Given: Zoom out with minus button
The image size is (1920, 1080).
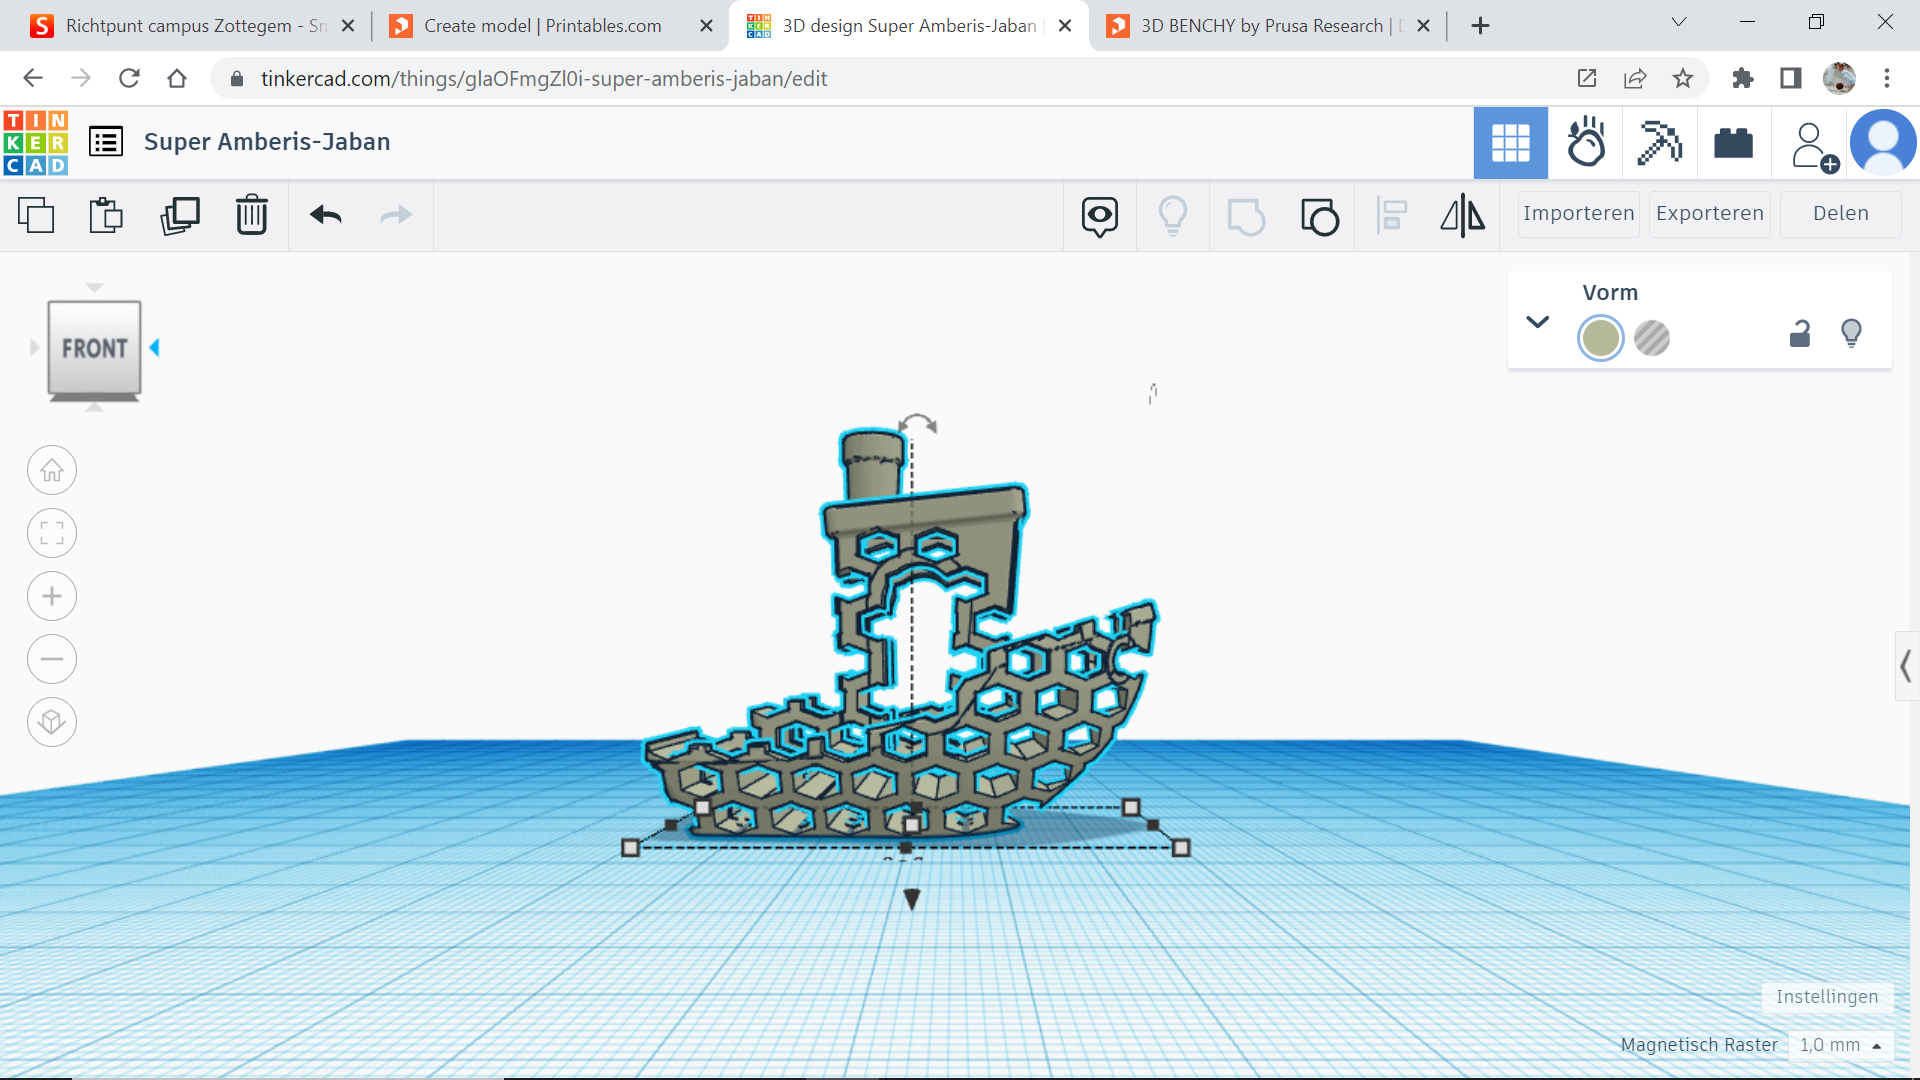Looking at the screenshot, I should 52,659.
